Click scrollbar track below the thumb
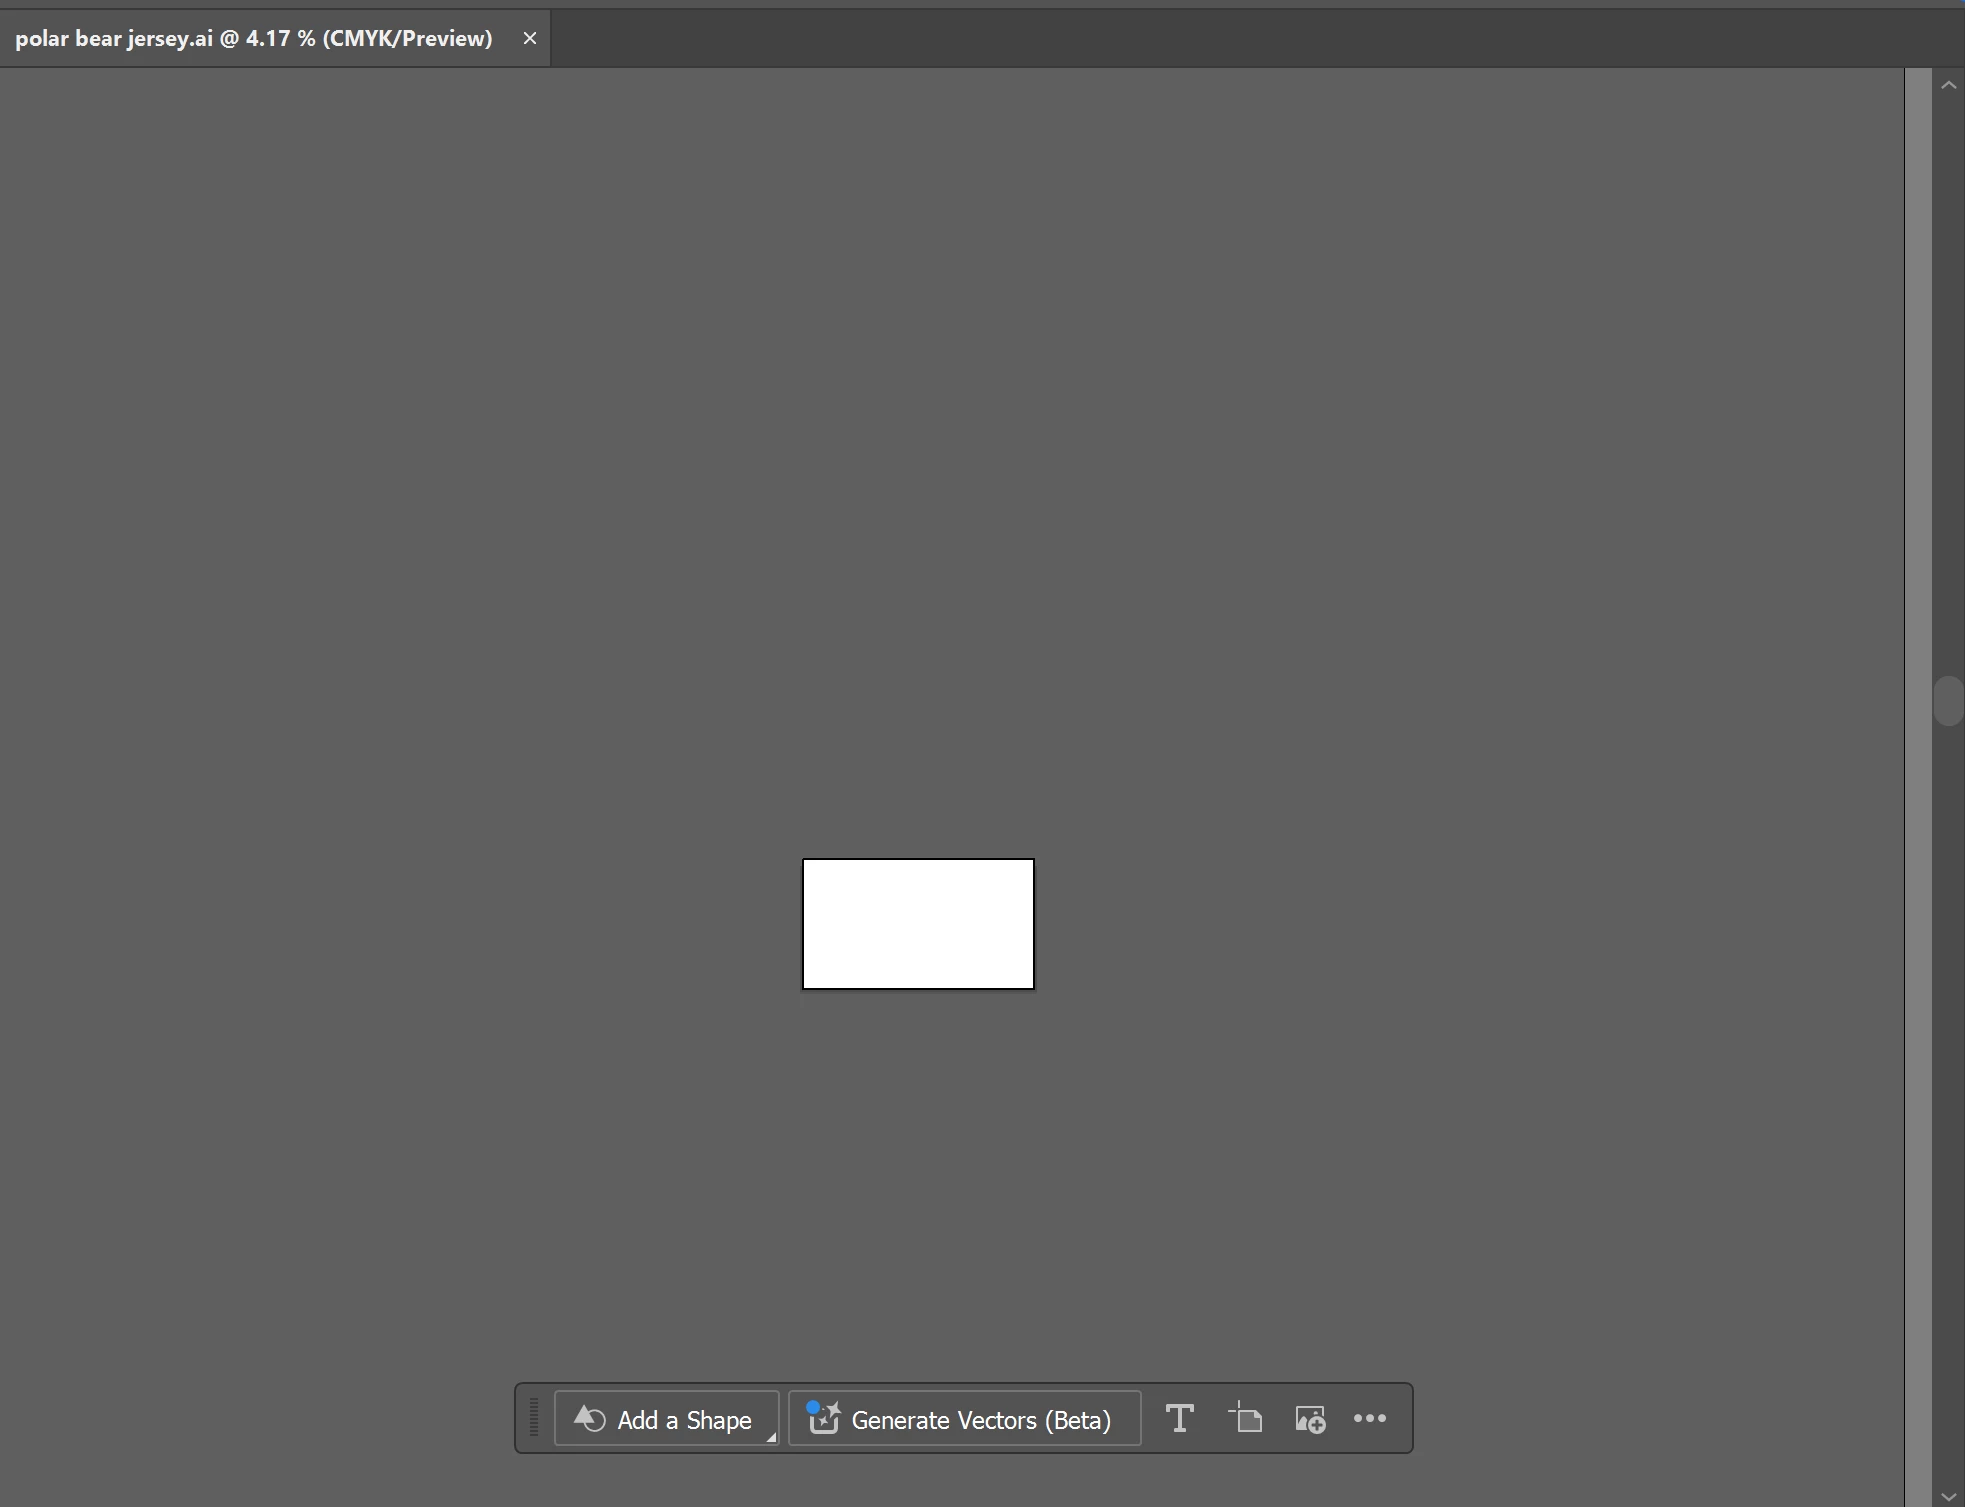1965x1507 pixels. tap(1948, 1100)
